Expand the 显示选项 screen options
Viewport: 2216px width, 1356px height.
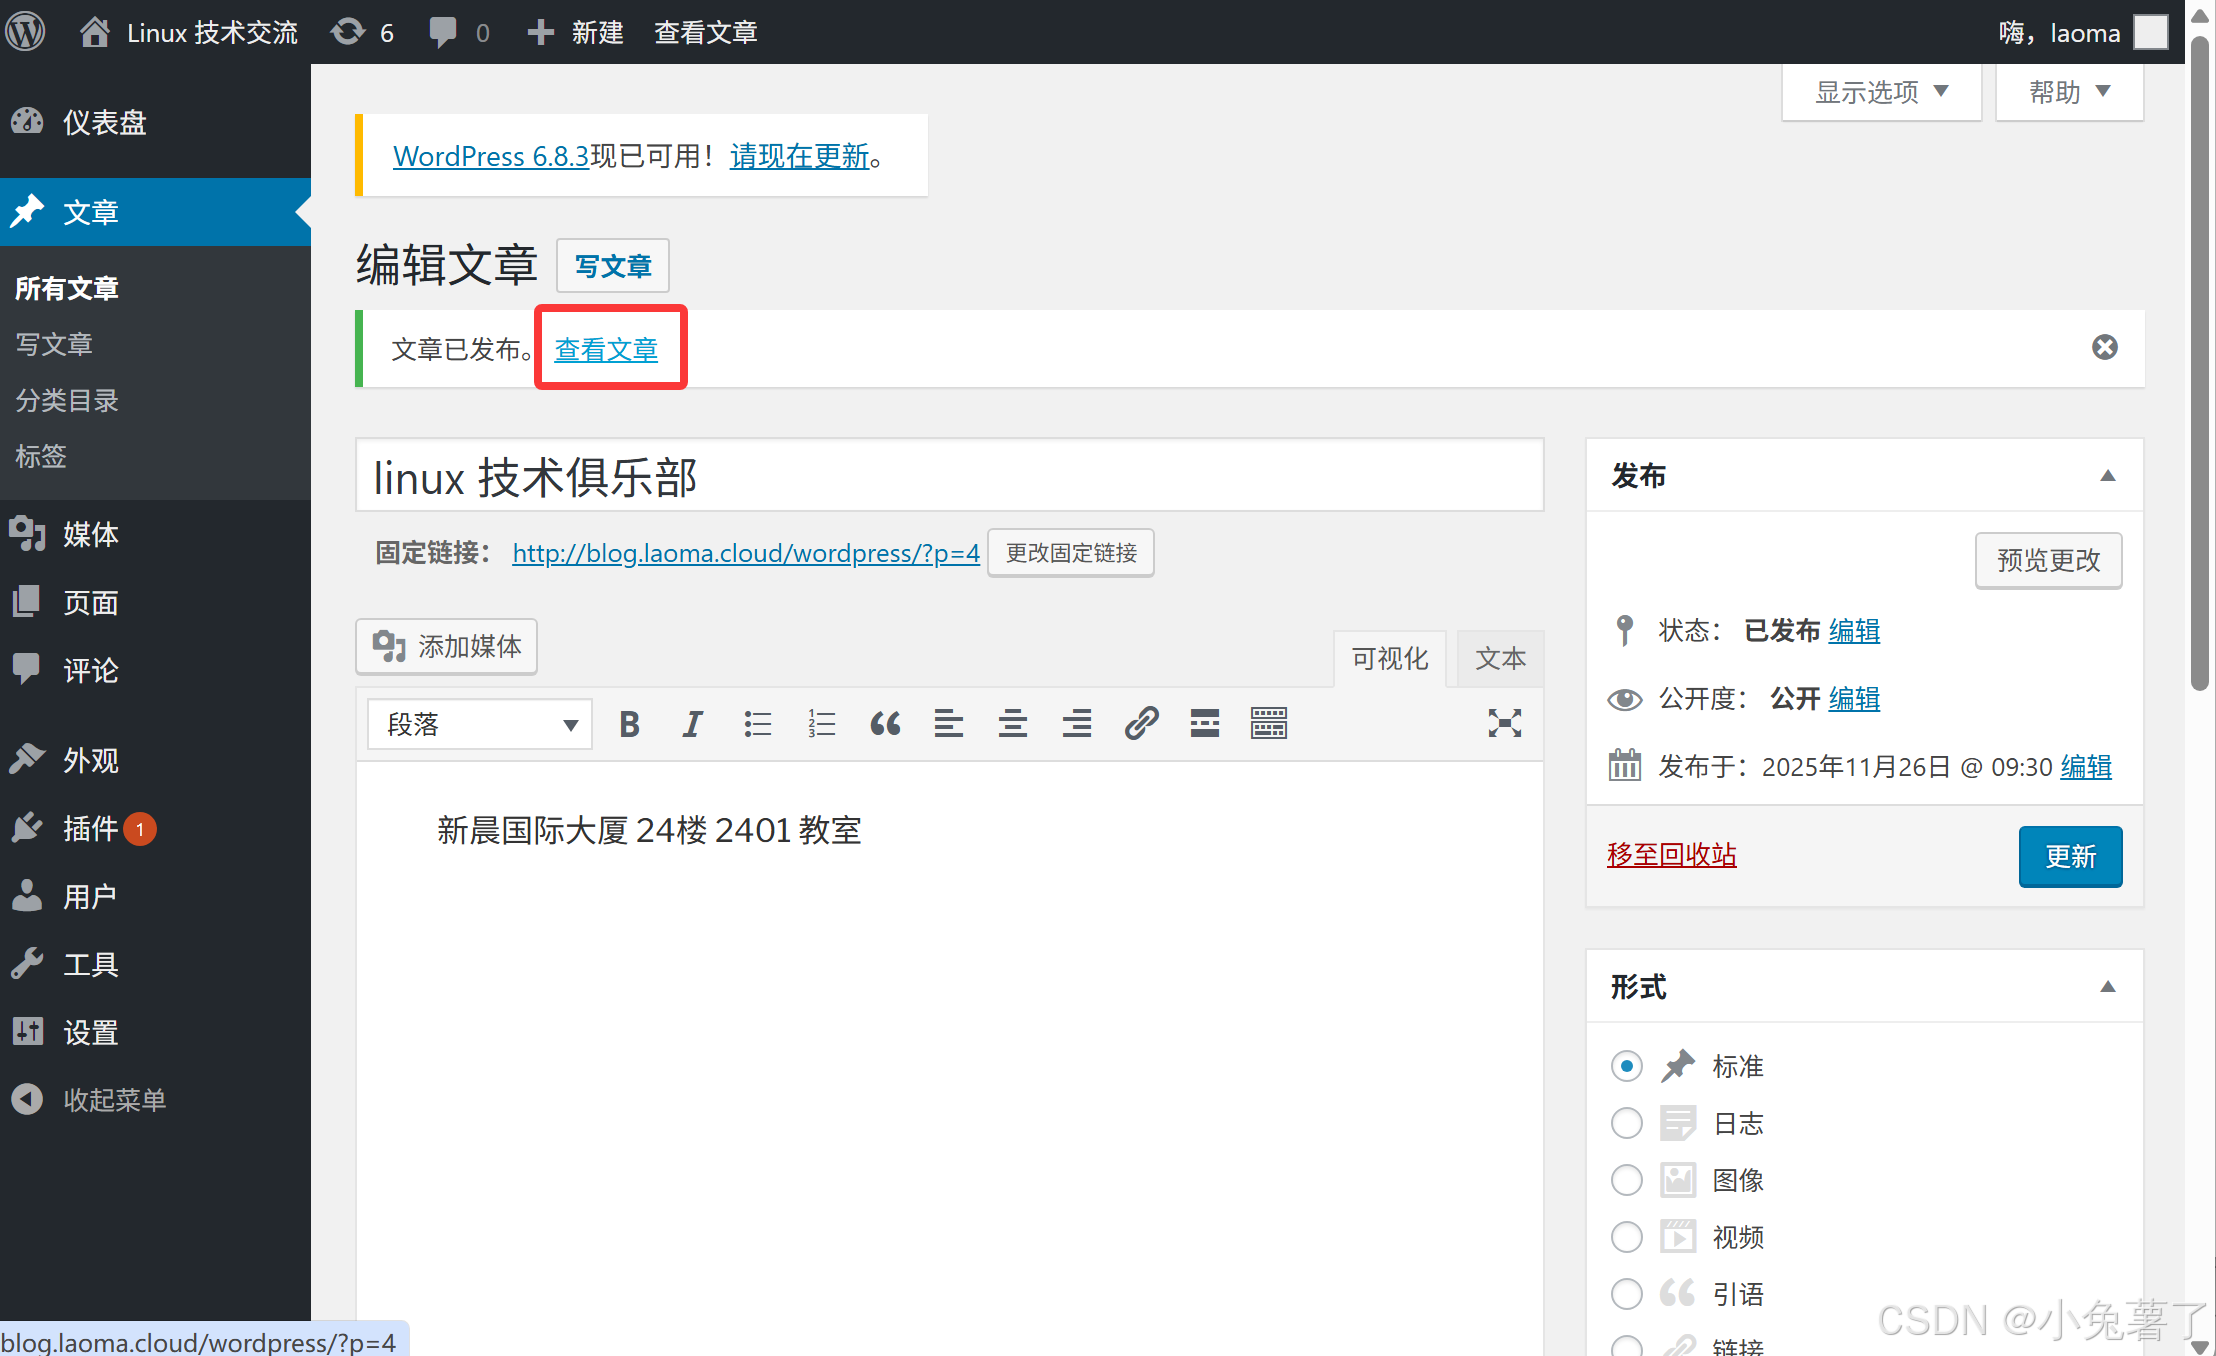[1881, 92]
